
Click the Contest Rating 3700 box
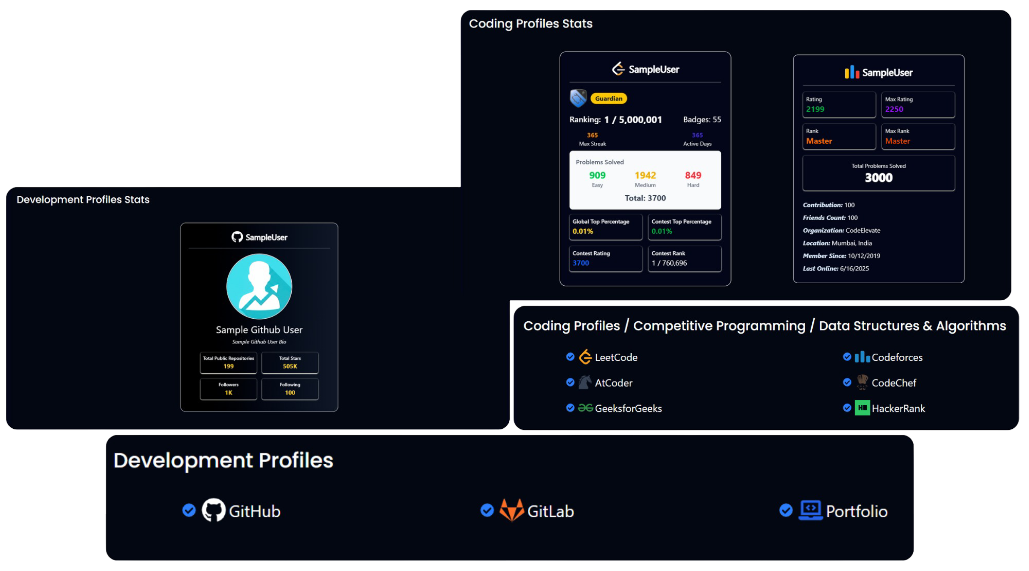point(606,258)
